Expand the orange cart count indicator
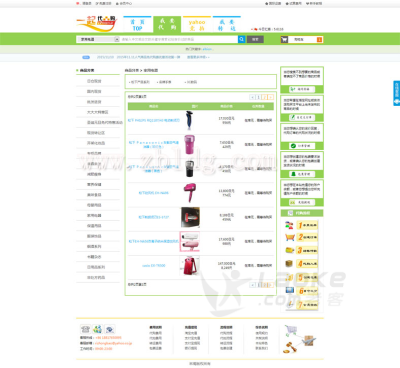Image resolution: width=400 pixels, height=368 pixels. pos(319,40)
